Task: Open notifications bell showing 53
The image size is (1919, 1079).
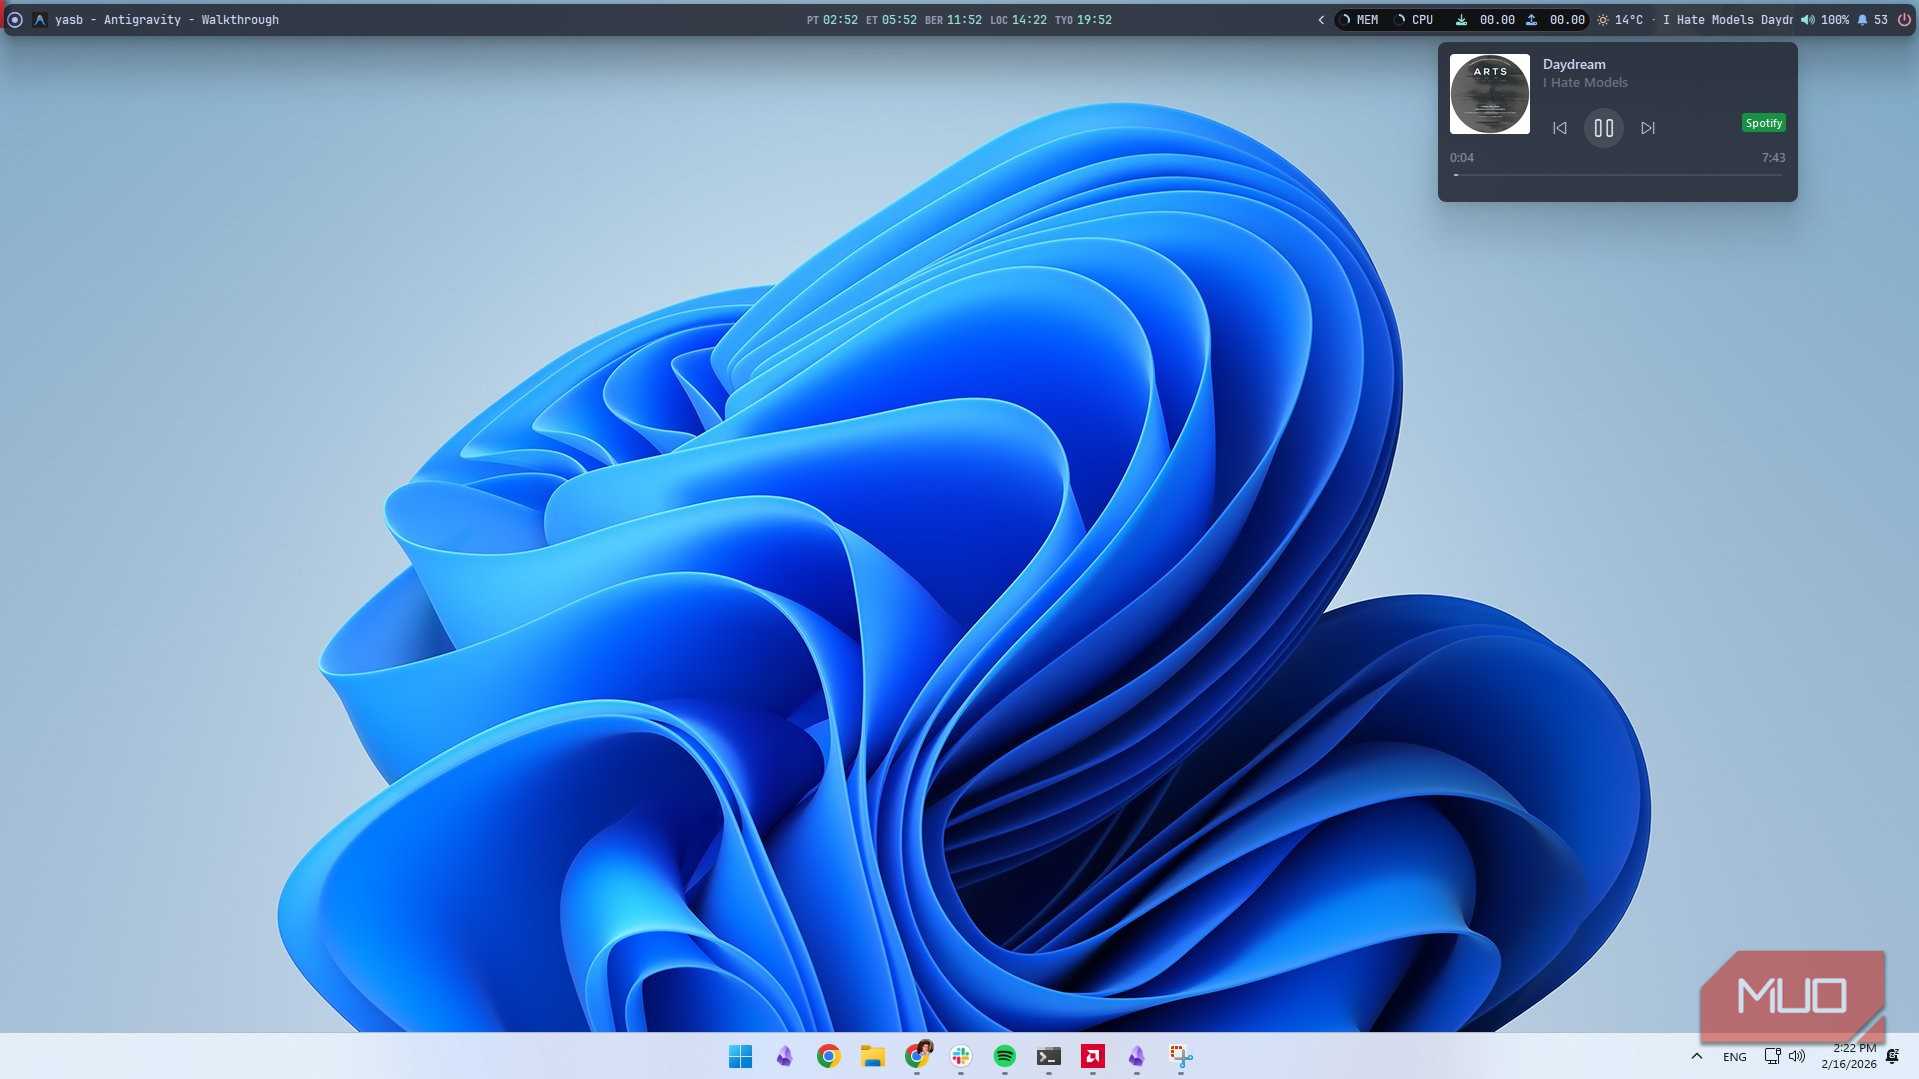Action: 1872,20
